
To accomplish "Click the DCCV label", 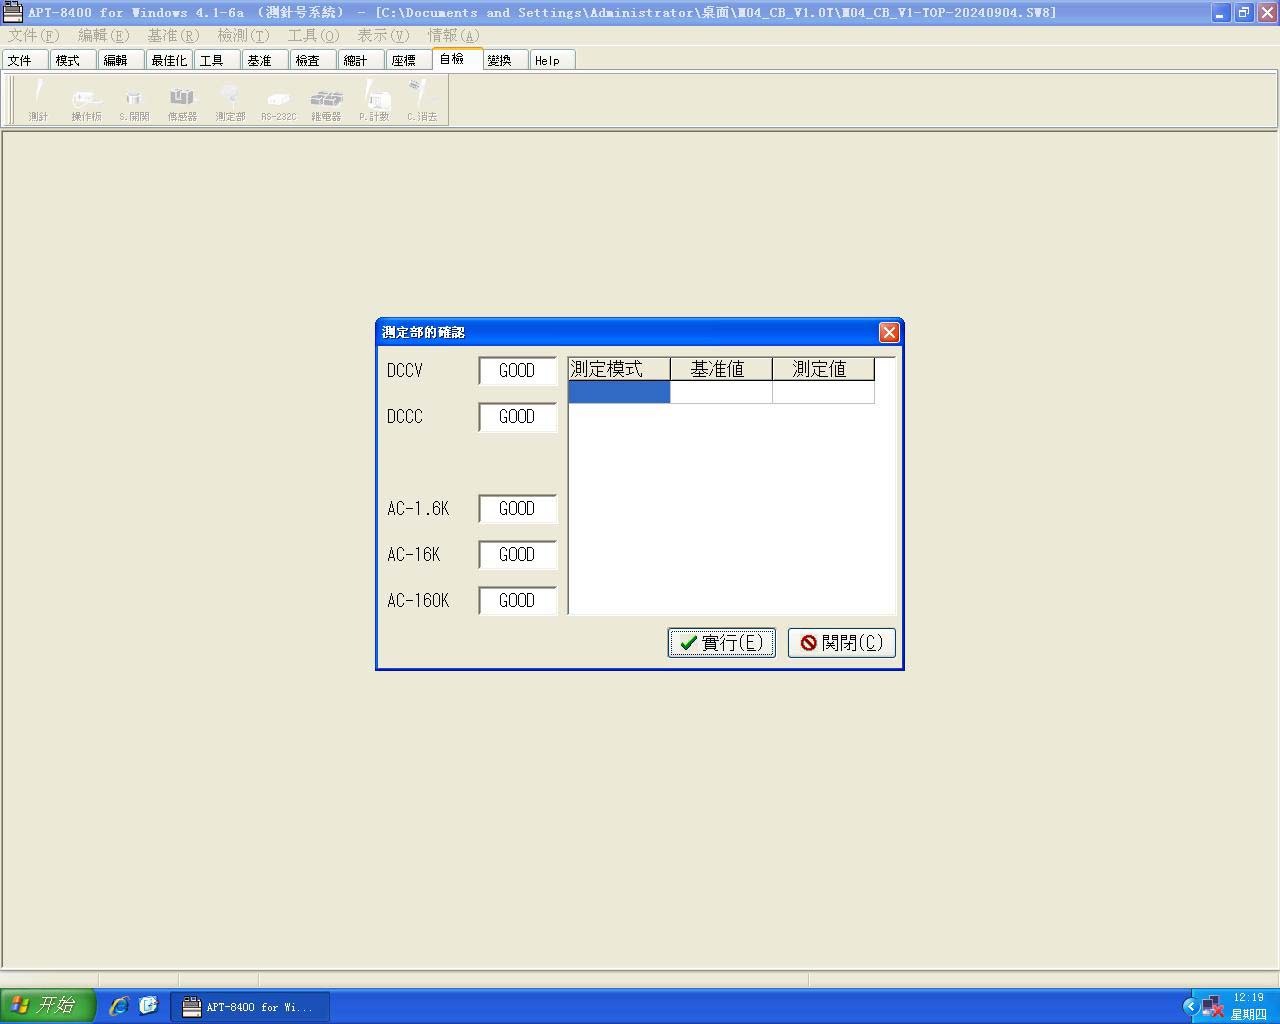I will point(405,370).
